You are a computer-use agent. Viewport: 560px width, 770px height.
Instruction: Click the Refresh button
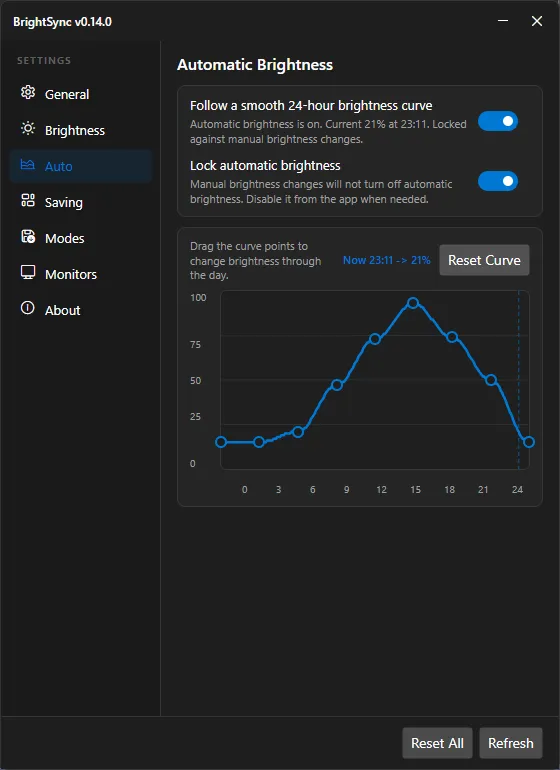click(510, 743)
